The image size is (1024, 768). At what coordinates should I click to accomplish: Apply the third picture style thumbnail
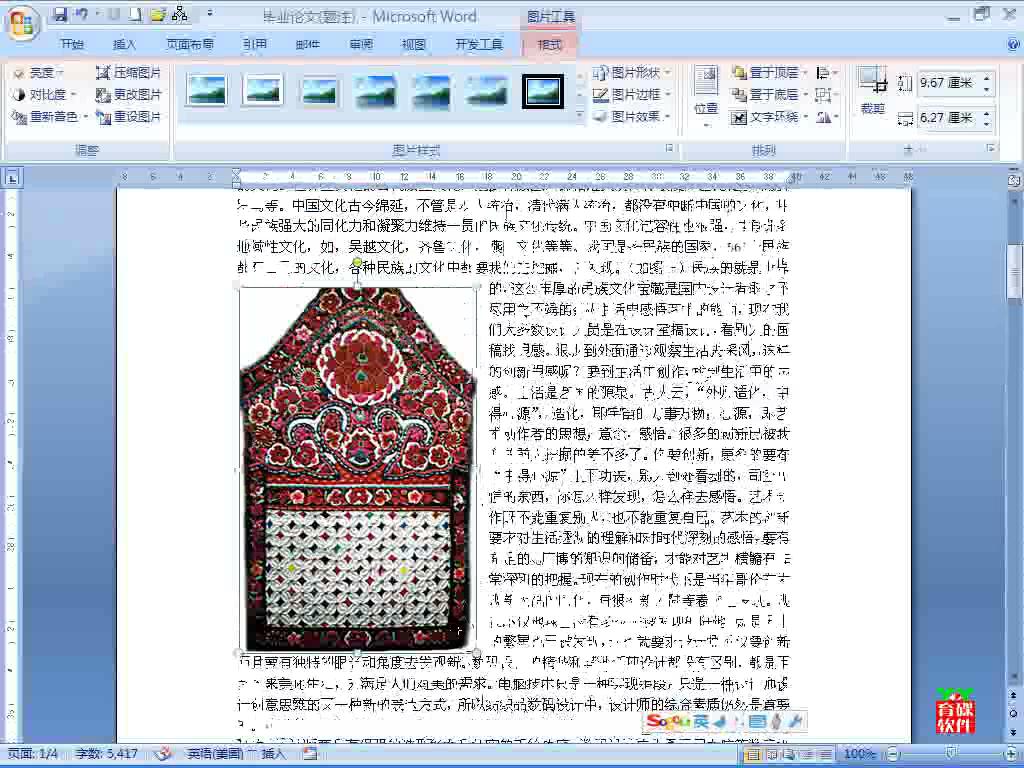click(x=319, y=91)
